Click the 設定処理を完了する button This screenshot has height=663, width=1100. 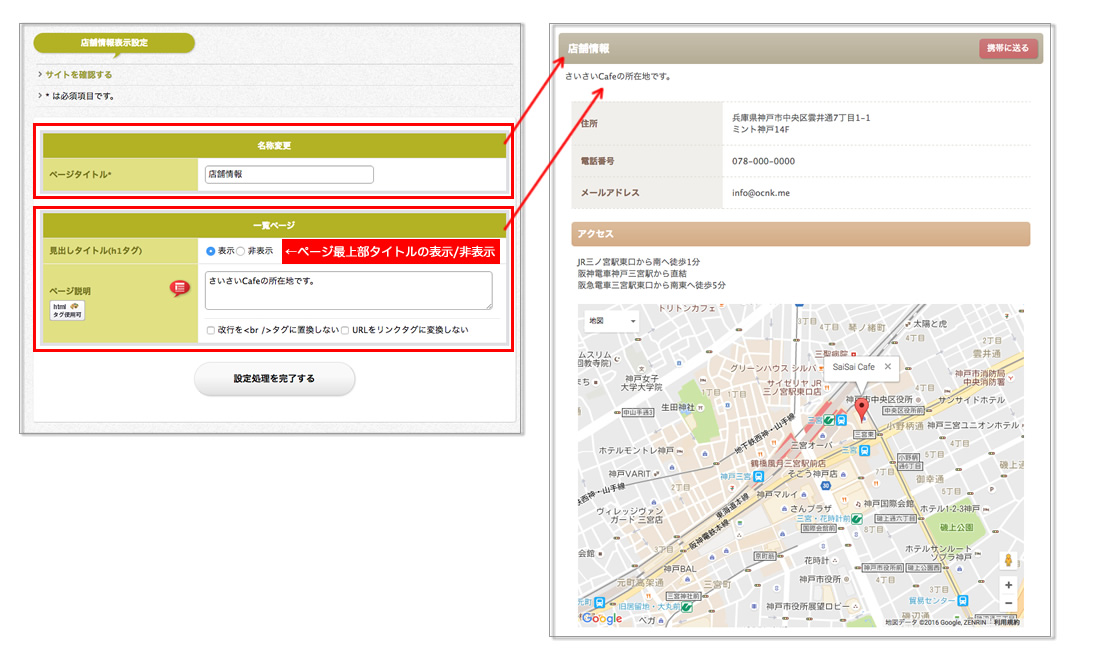coord(274,379)
